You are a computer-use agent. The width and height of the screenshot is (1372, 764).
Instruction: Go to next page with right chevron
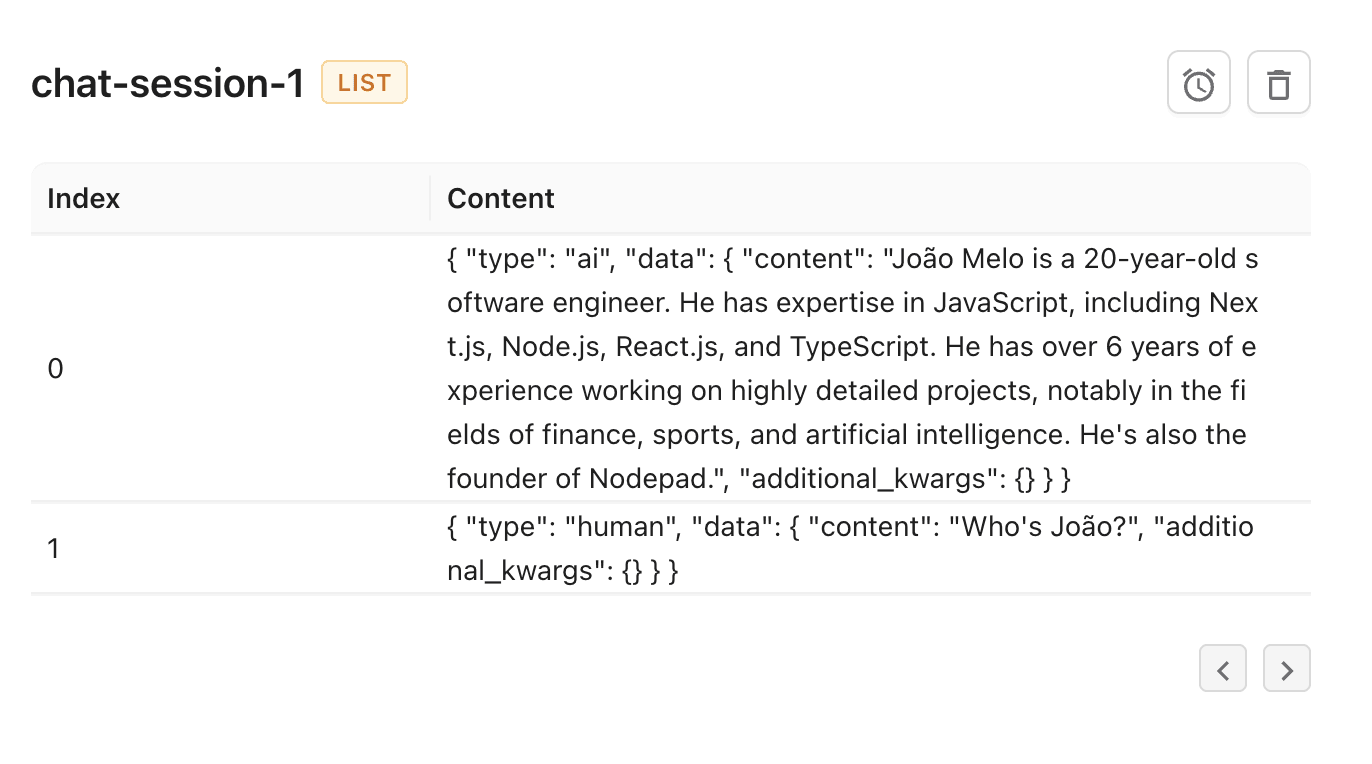(1286, 668)
